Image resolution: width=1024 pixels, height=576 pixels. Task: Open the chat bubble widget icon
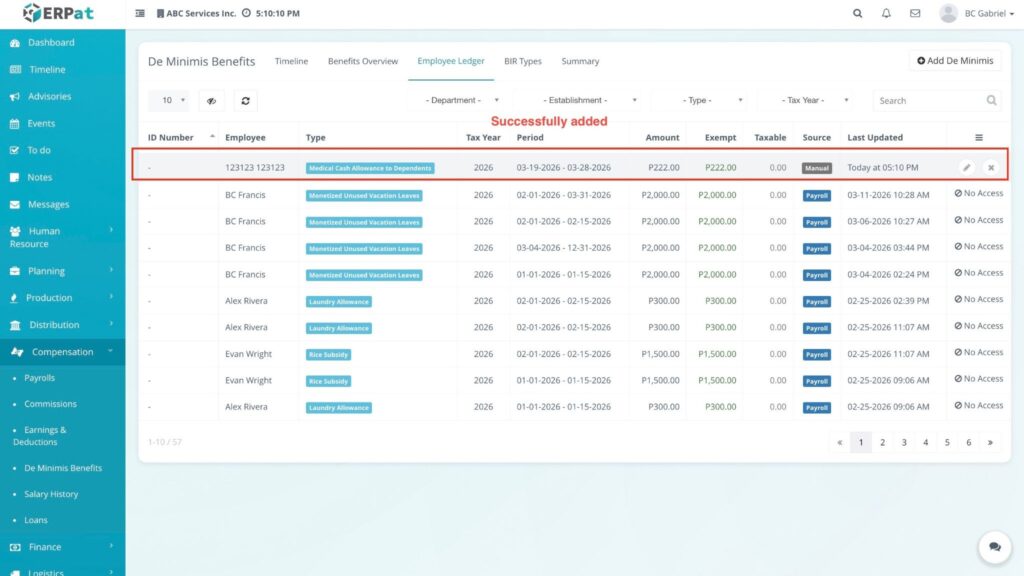tap(994, 547)
